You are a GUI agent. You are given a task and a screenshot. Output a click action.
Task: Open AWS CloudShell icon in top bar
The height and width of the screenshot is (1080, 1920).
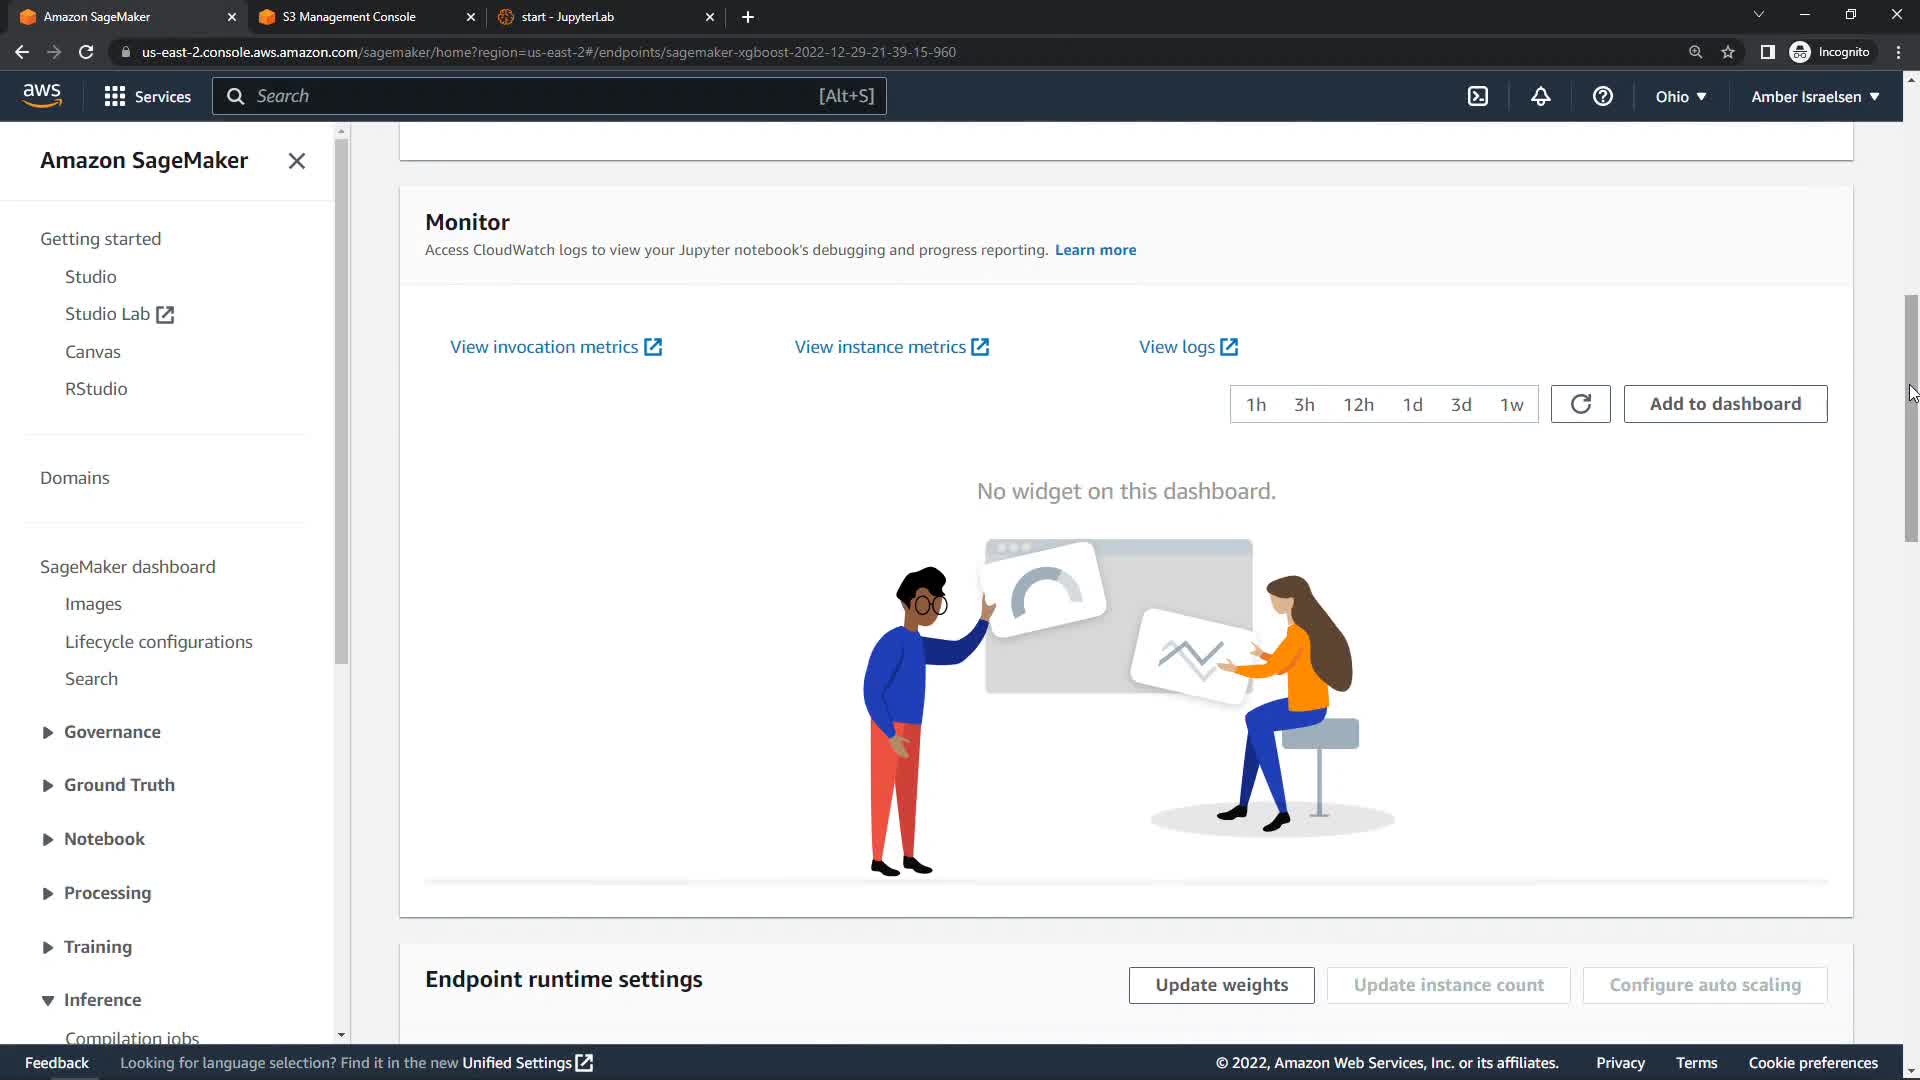[1478, 96]
